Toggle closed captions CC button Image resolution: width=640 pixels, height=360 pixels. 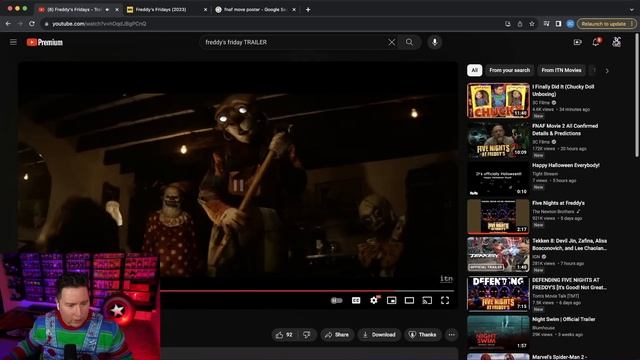click(x=356, y=300)
